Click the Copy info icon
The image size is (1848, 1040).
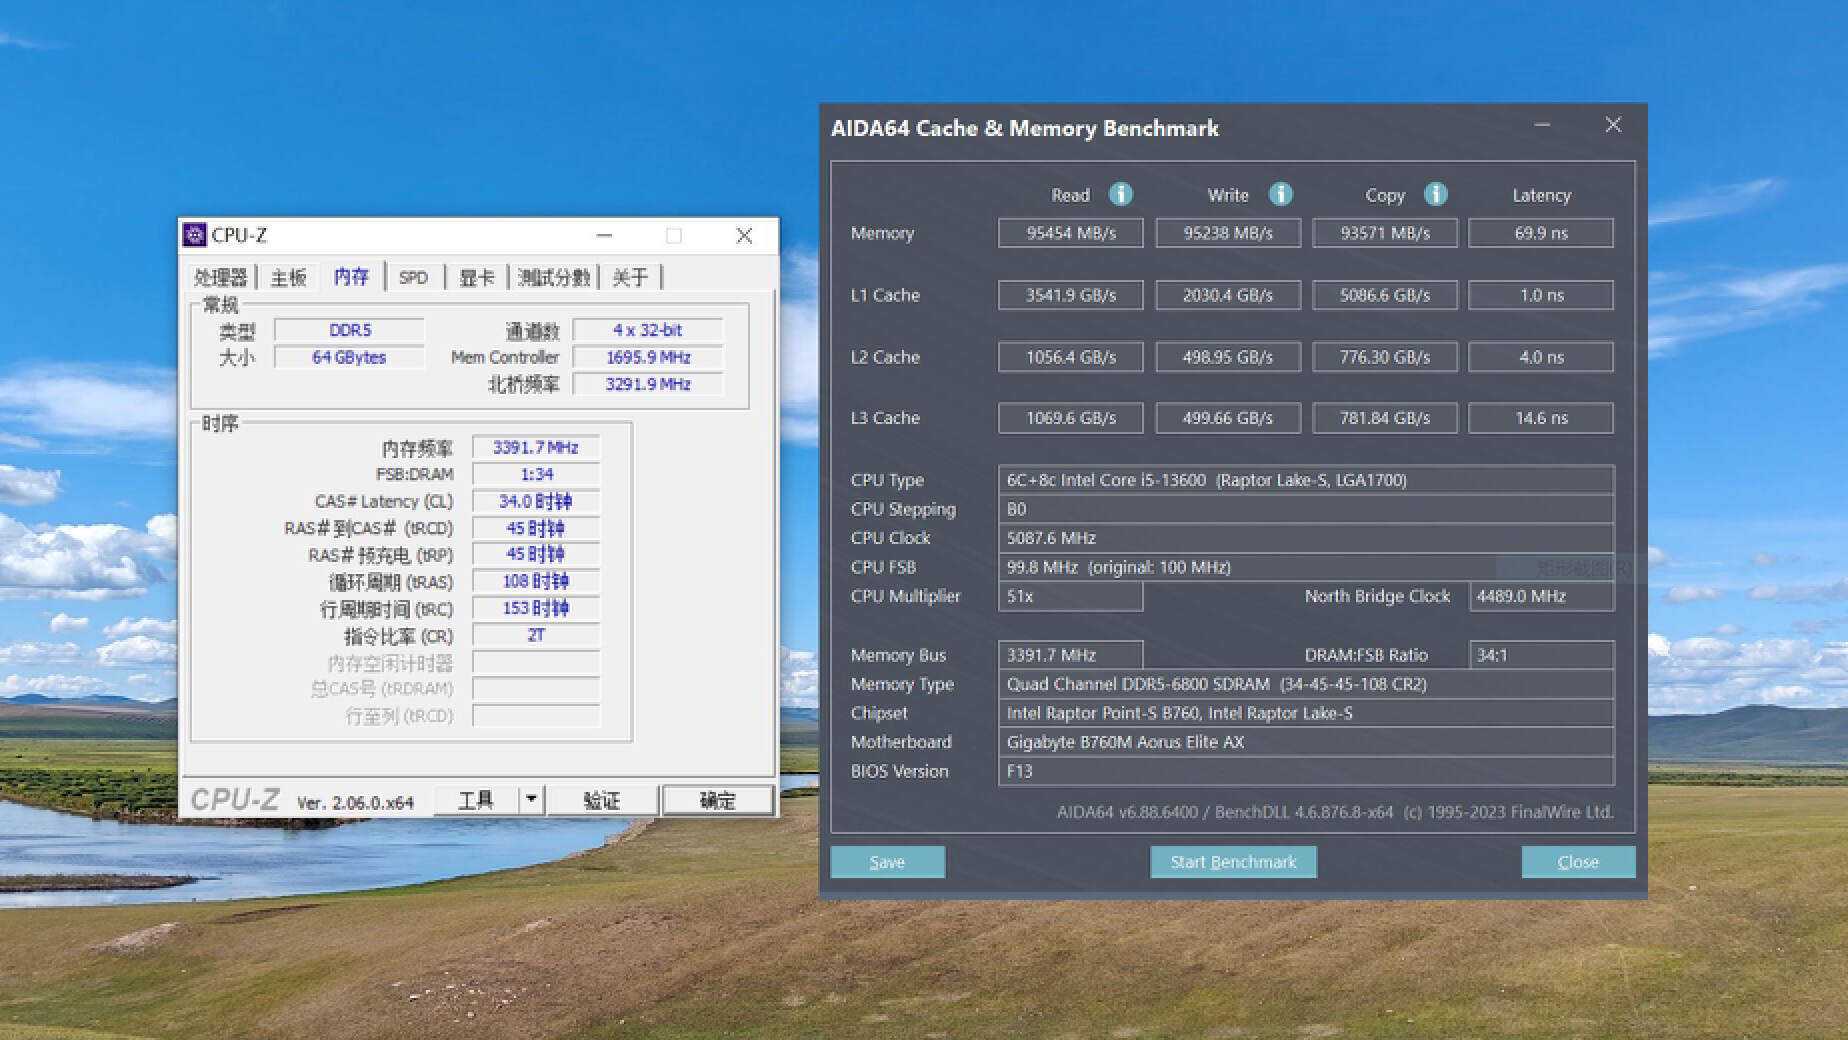pos(1435,194)
